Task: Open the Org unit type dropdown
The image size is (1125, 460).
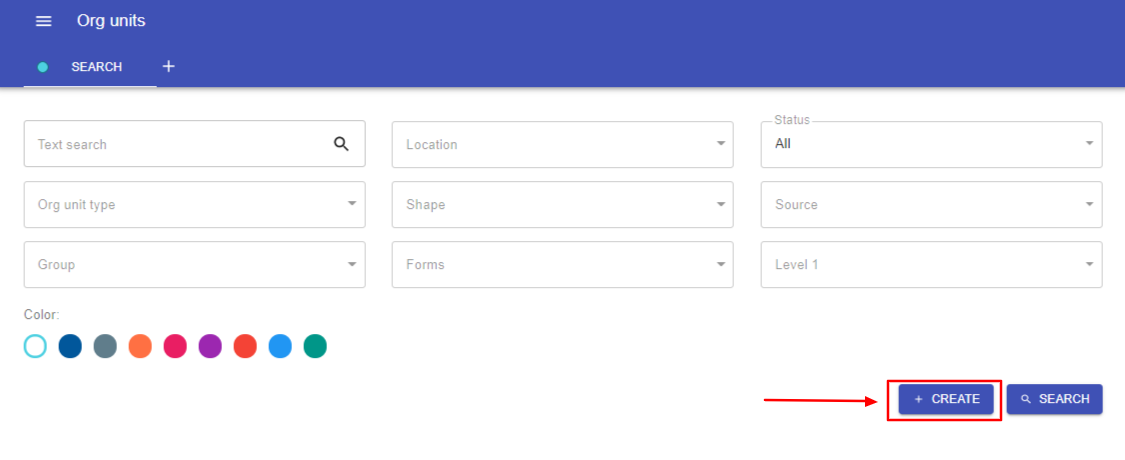Action: pos(194,205)
